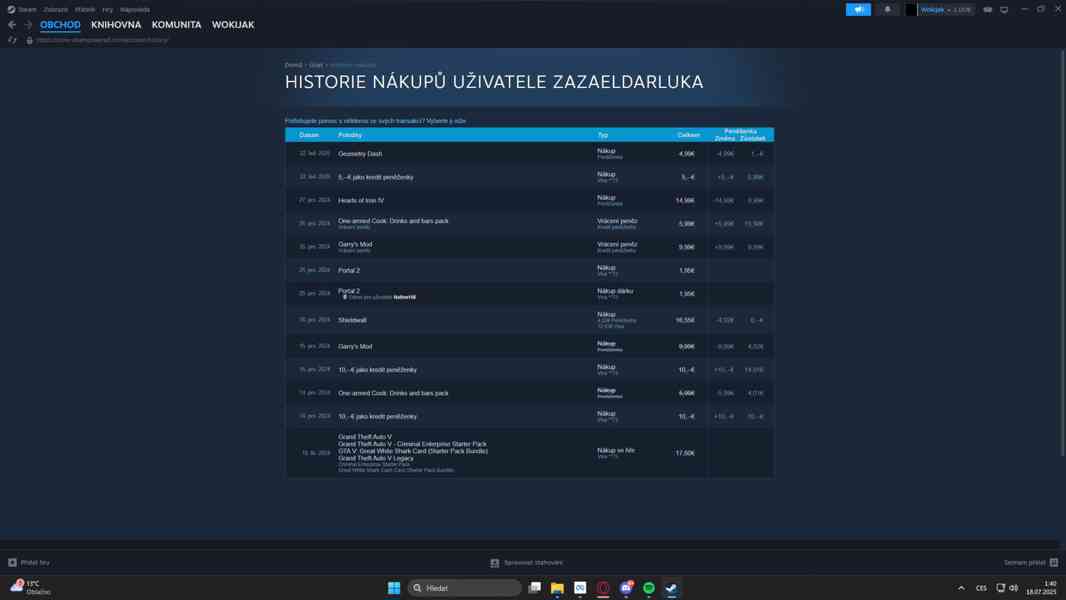Switch keyboard language CES indicator

981,588
